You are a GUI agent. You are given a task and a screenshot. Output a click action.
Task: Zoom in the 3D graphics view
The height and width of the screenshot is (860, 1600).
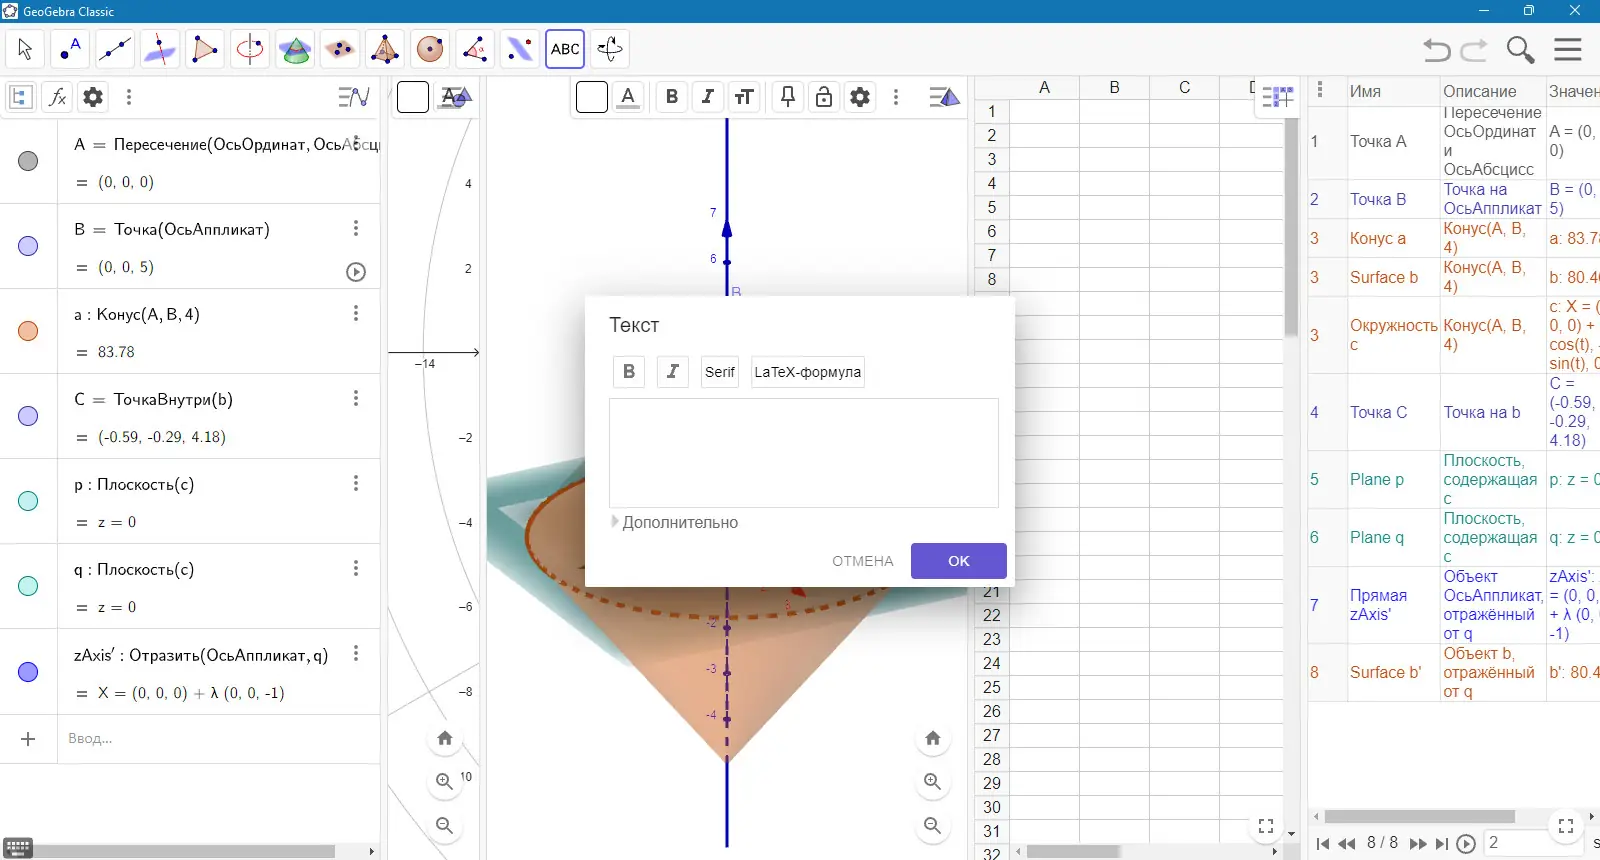coord(933,782)
